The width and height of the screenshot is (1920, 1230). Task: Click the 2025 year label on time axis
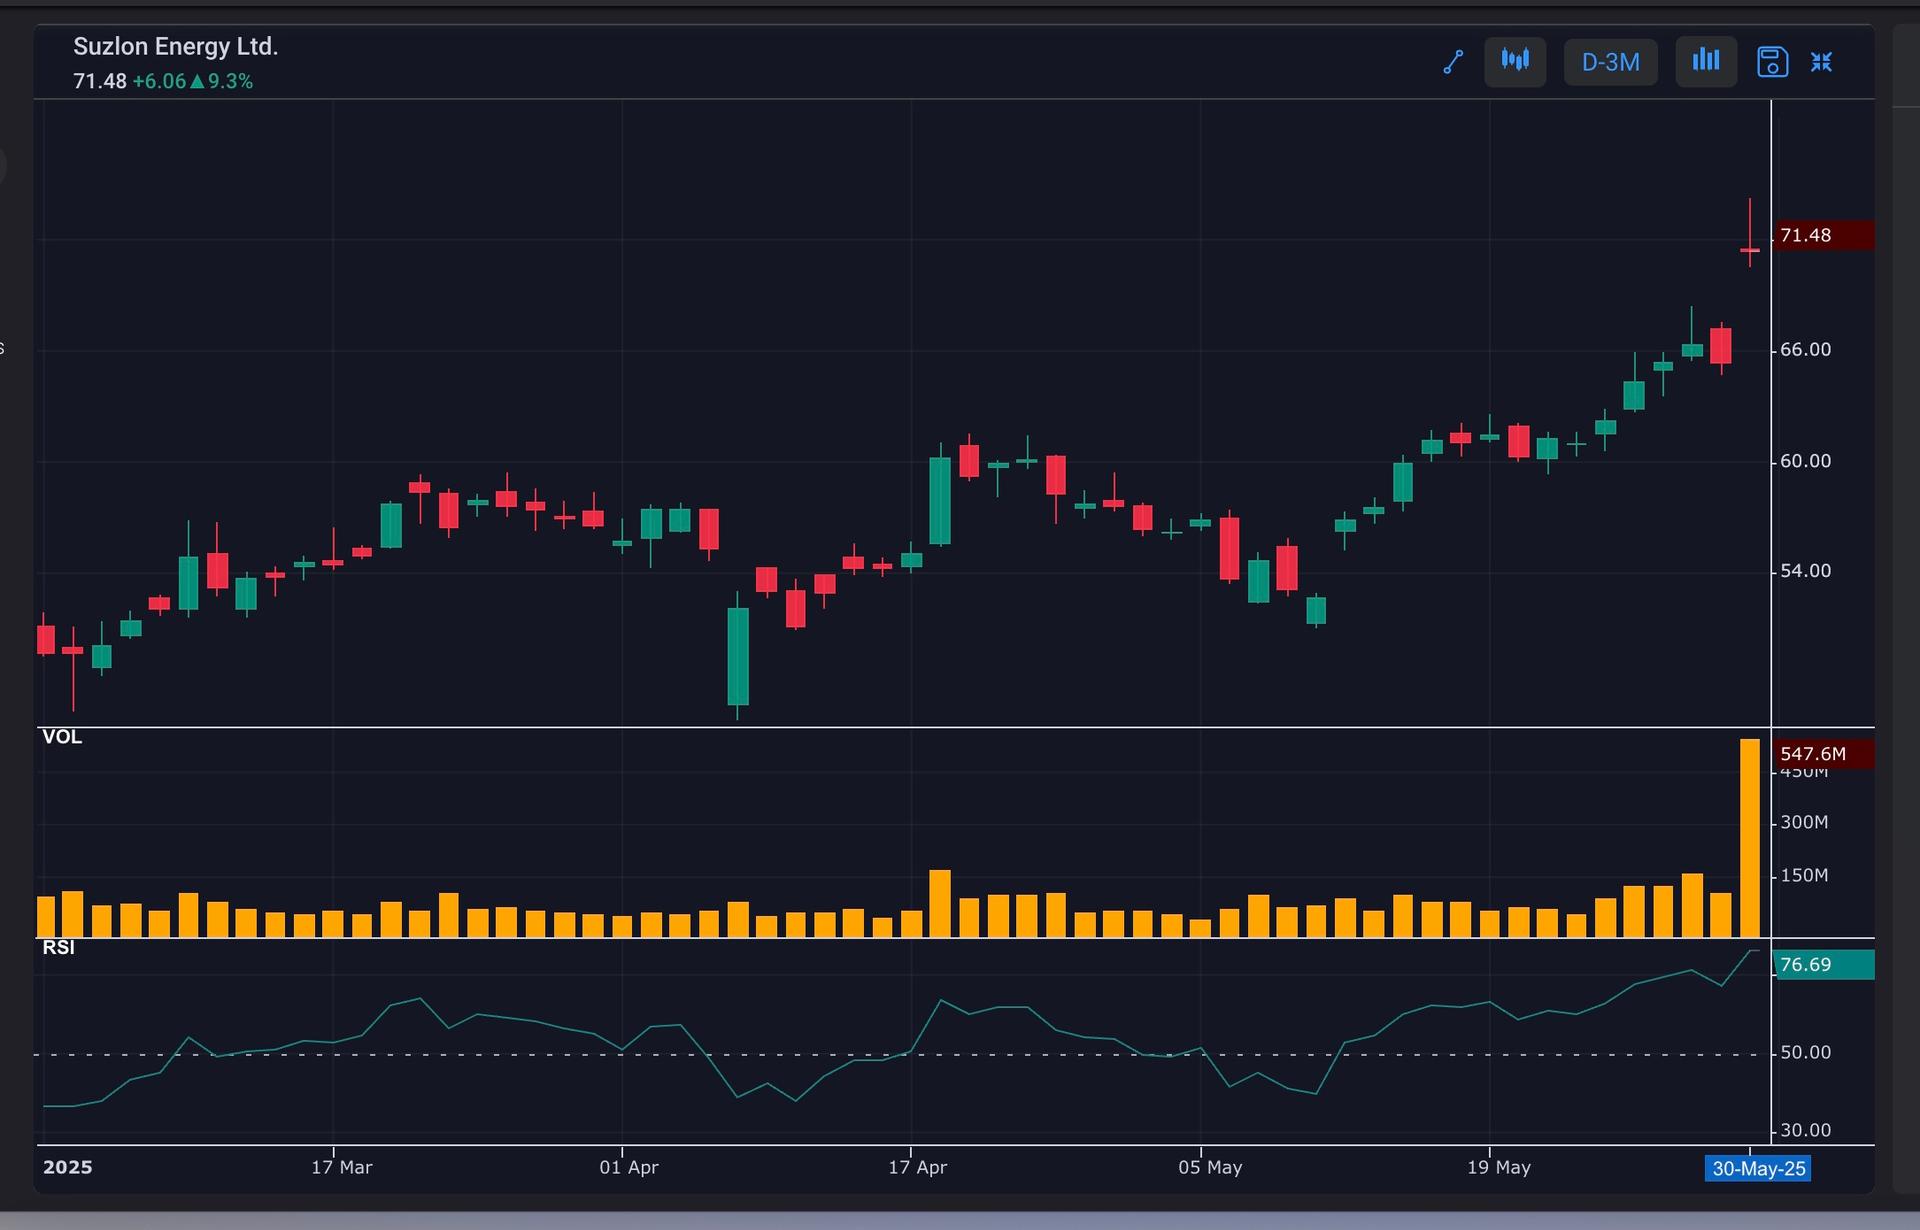click(x=68, y=1167)
